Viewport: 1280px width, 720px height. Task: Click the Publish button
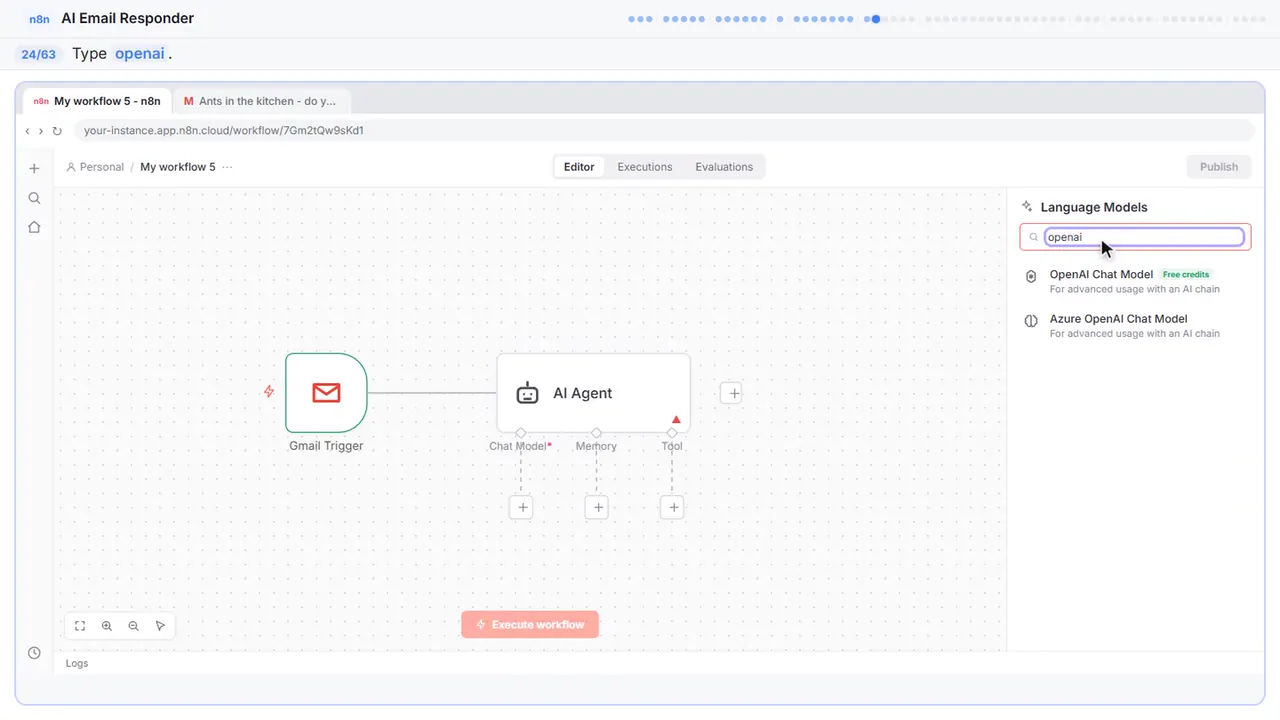[x=1219, y=167]
